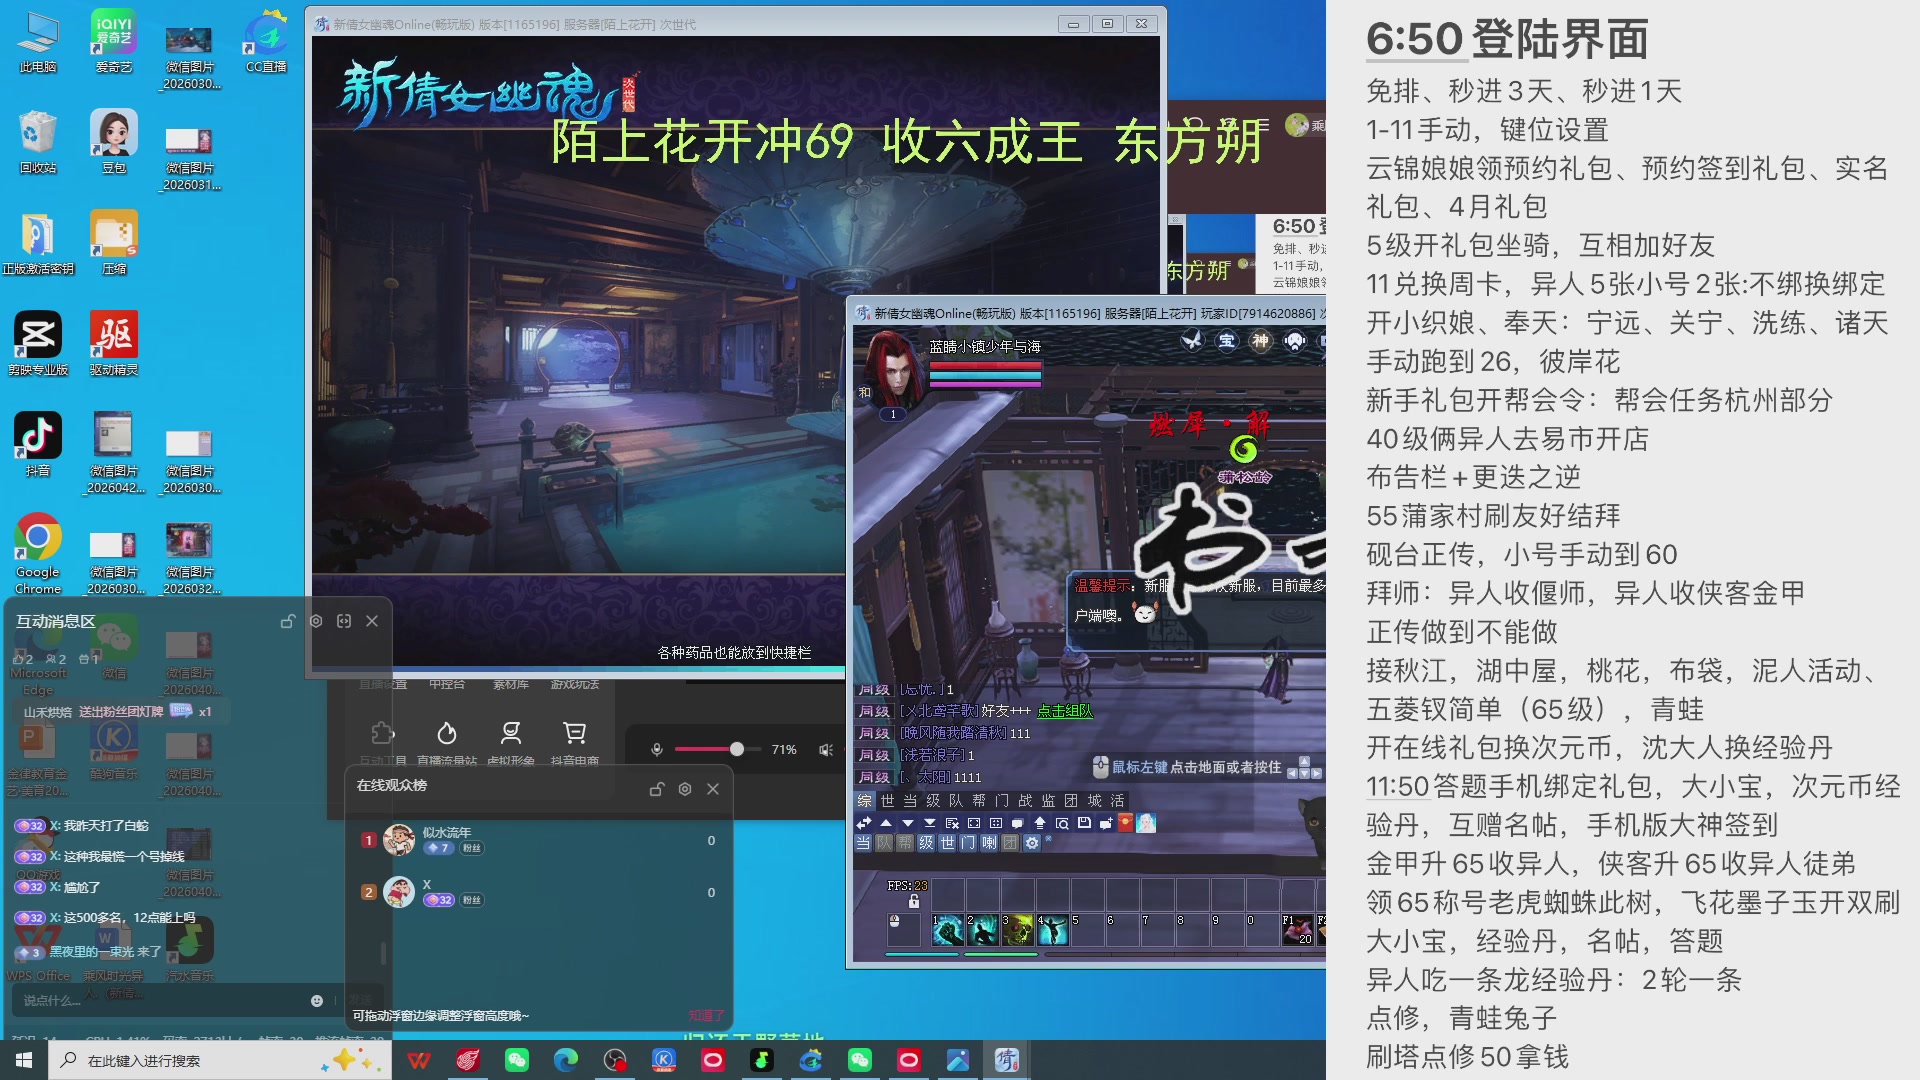Toggle the hotbar lock icon under FPS
The width and height of the screenshot is (1920, 1080).
point(913,902)
